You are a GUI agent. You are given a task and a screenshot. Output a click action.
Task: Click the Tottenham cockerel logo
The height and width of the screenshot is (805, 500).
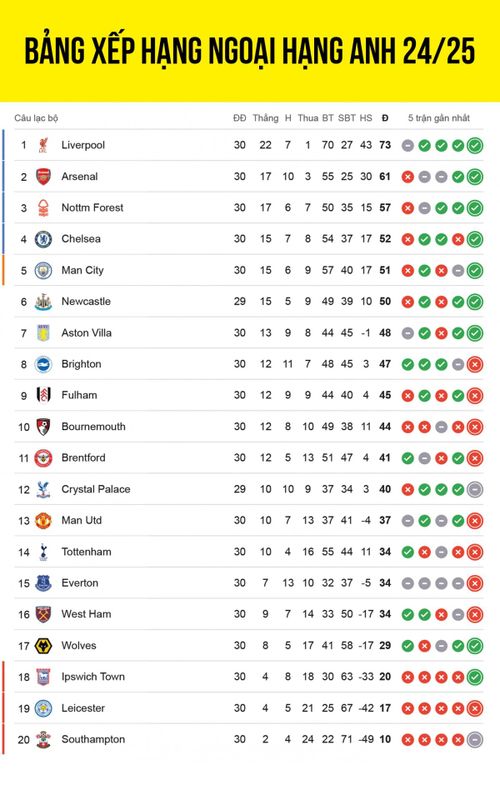[43, 552]
